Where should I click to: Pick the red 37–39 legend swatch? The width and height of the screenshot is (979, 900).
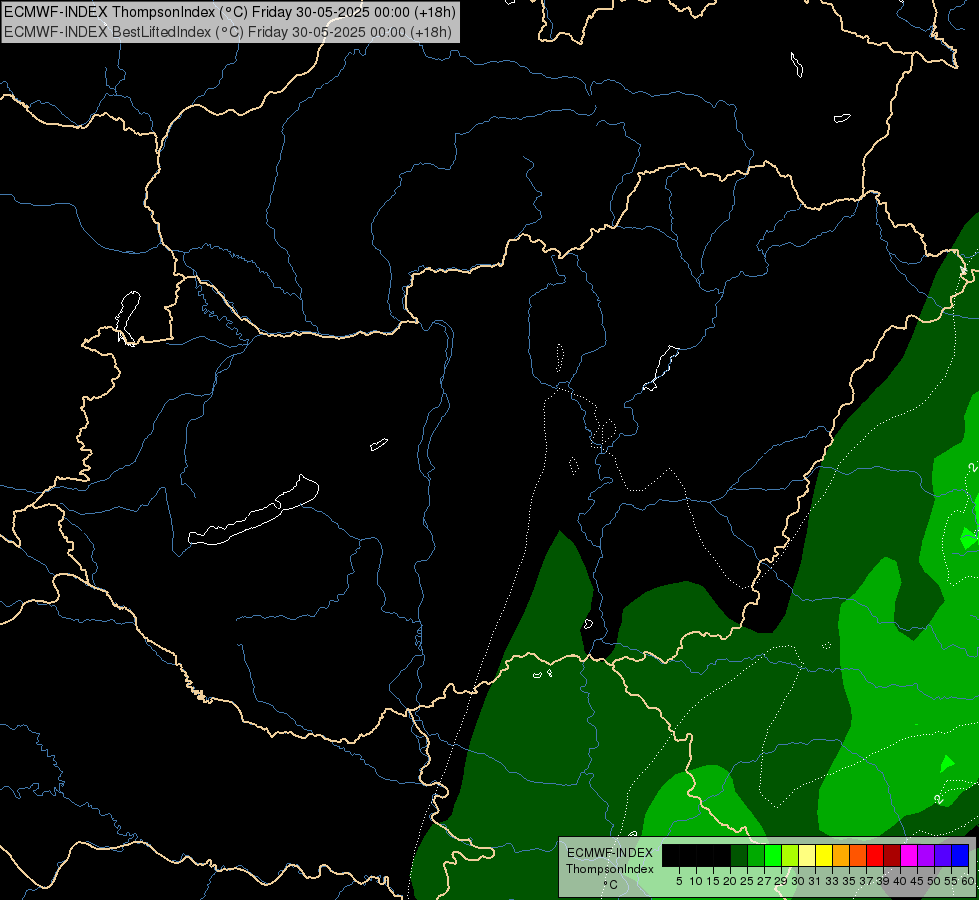(x=875, y=855)
